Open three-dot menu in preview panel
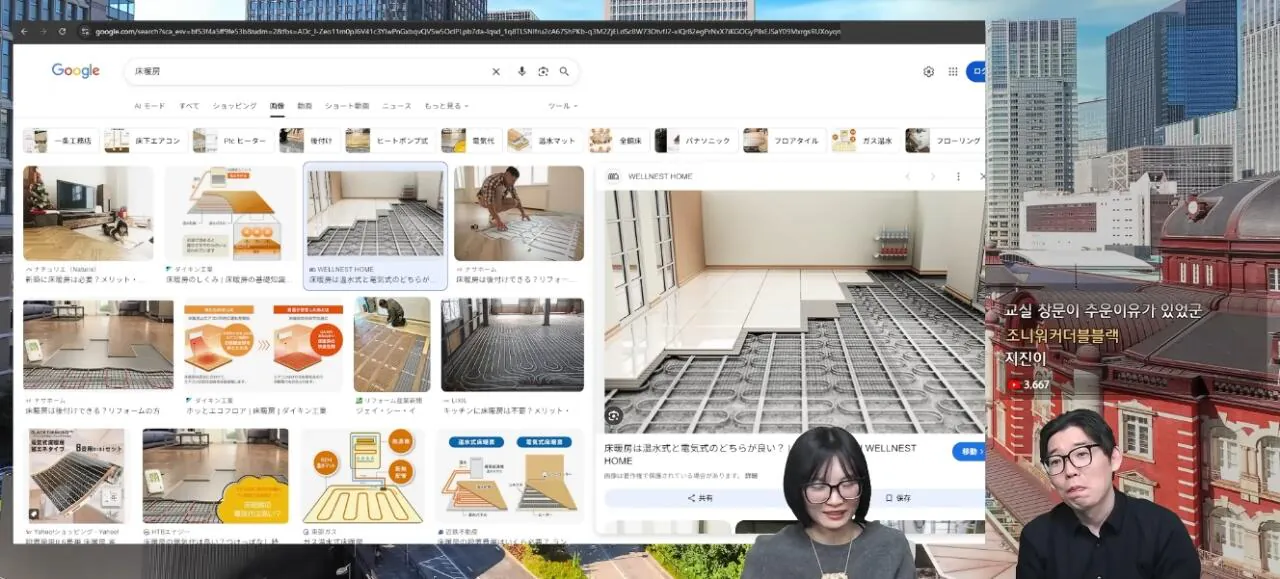Viewport: 1280px width, 579px height. tap(958, 177)
